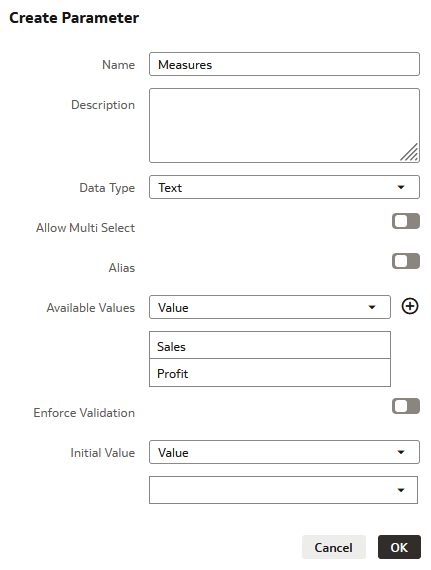Click the Initial Value dropdown arrow icon
This screenshot has height=570, width=431.
401,453
